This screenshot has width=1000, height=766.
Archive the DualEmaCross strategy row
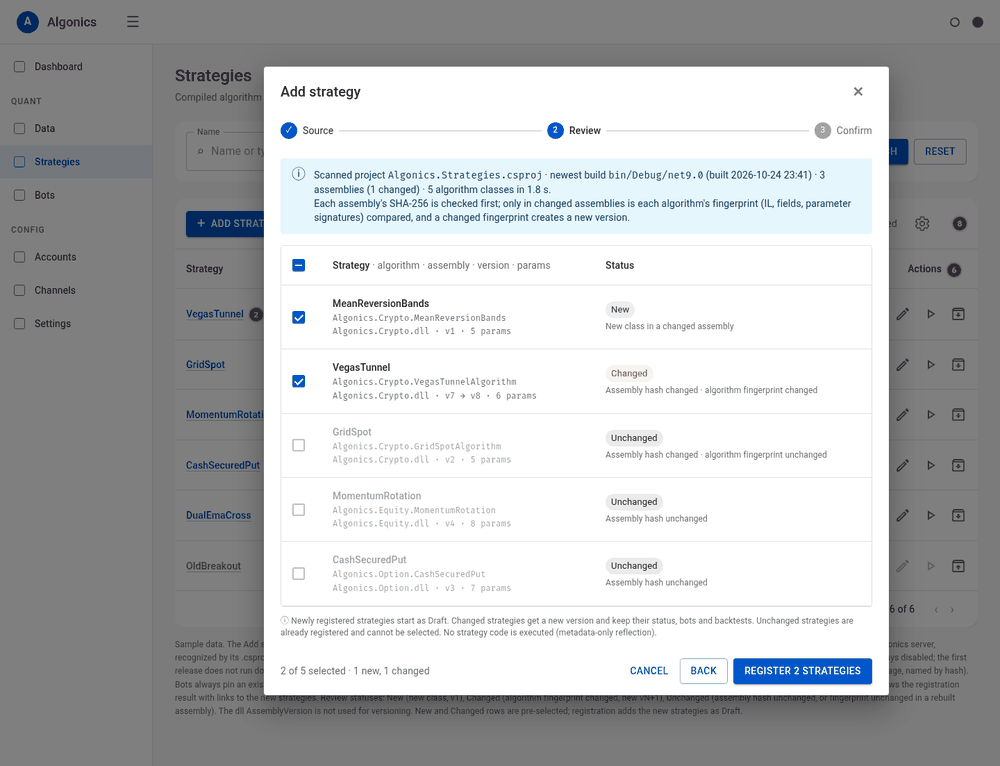point(958,515)
